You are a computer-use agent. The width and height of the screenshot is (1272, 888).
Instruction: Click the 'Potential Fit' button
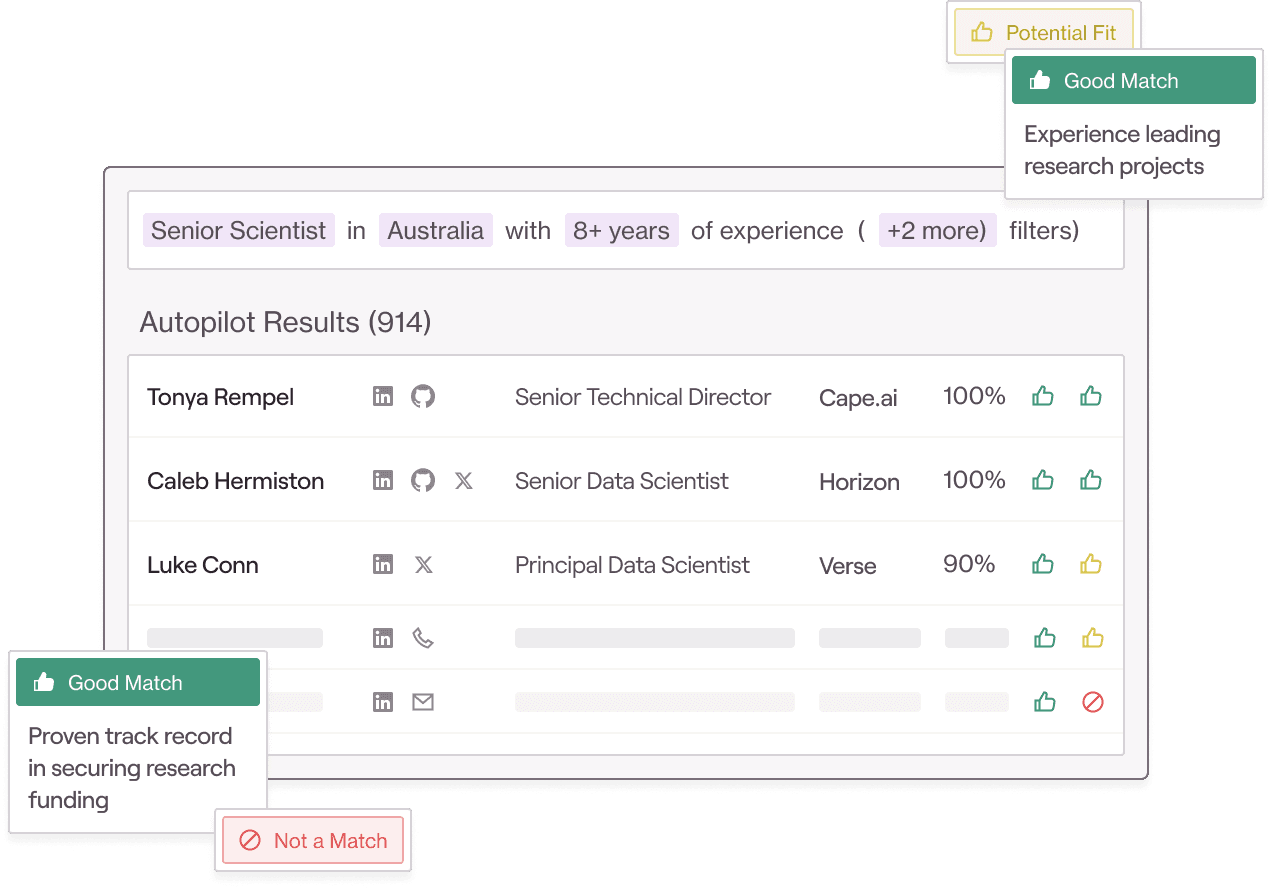pos(1044,33)
